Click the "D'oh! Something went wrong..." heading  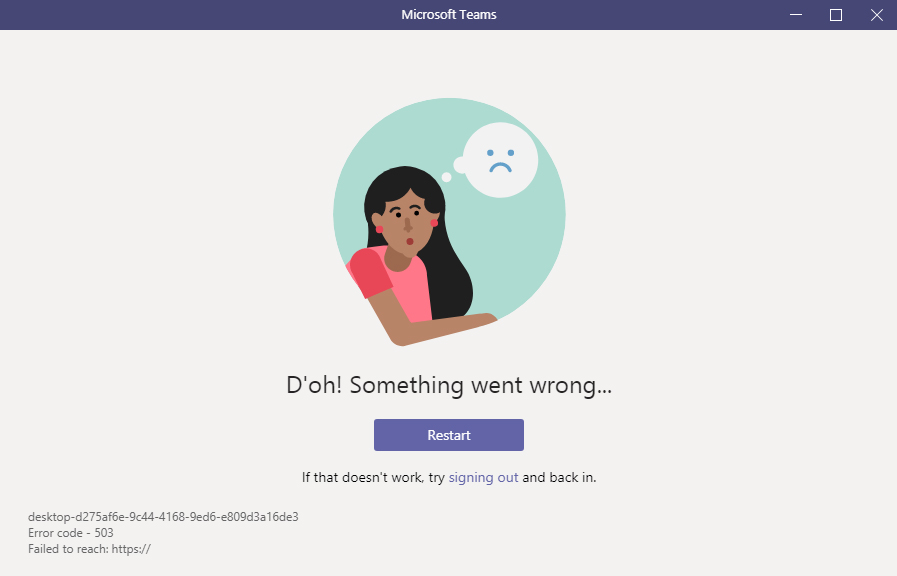(x=449, y=385)
